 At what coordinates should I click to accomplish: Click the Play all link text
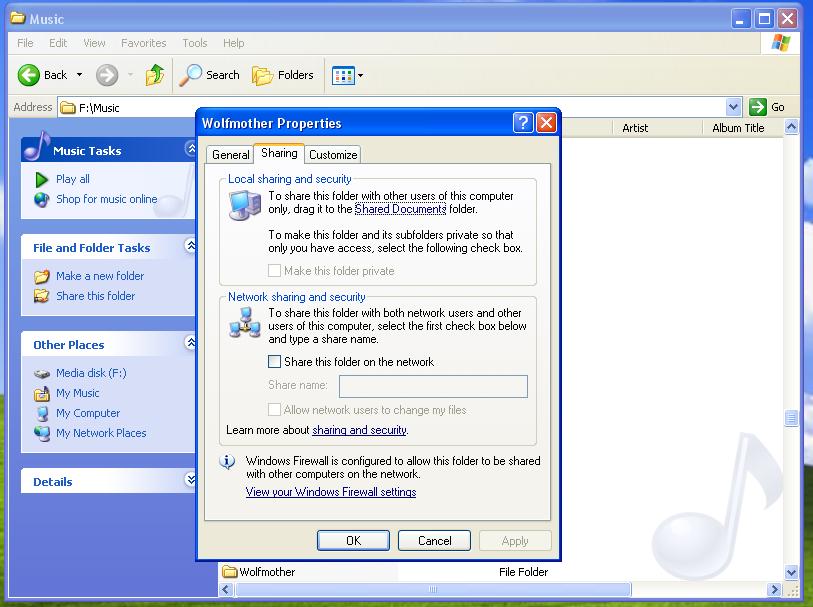pos(73,179)
